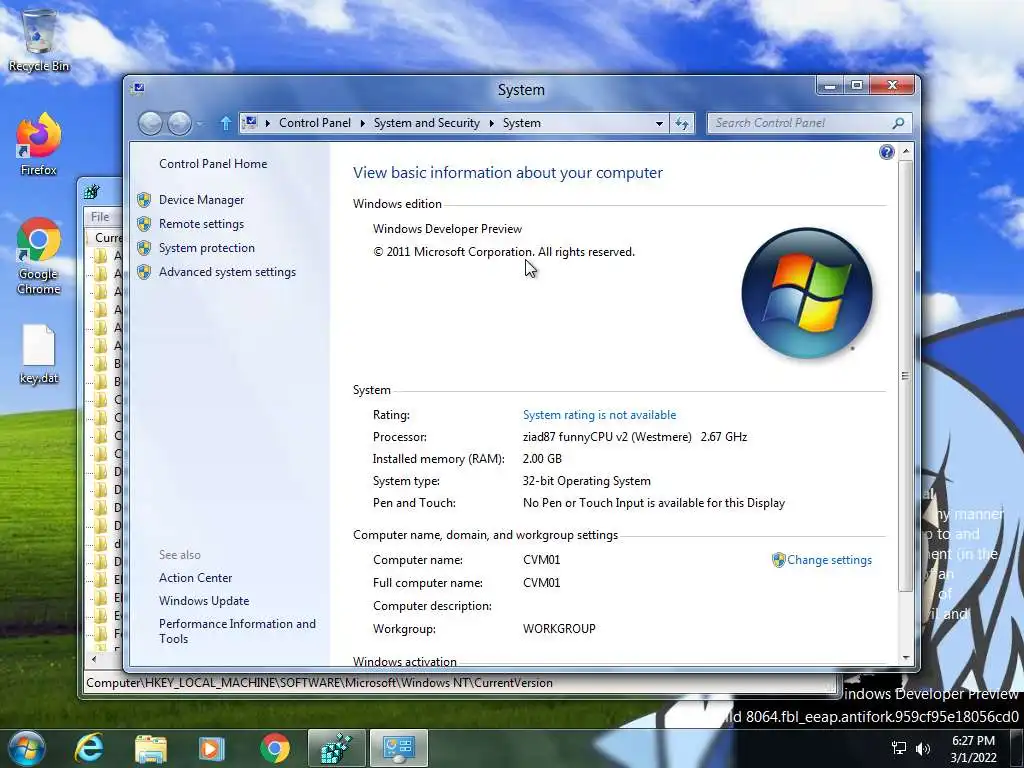Click the Back navigation arrow
This screenshot has width=1024, height=768.
(150, 123)
